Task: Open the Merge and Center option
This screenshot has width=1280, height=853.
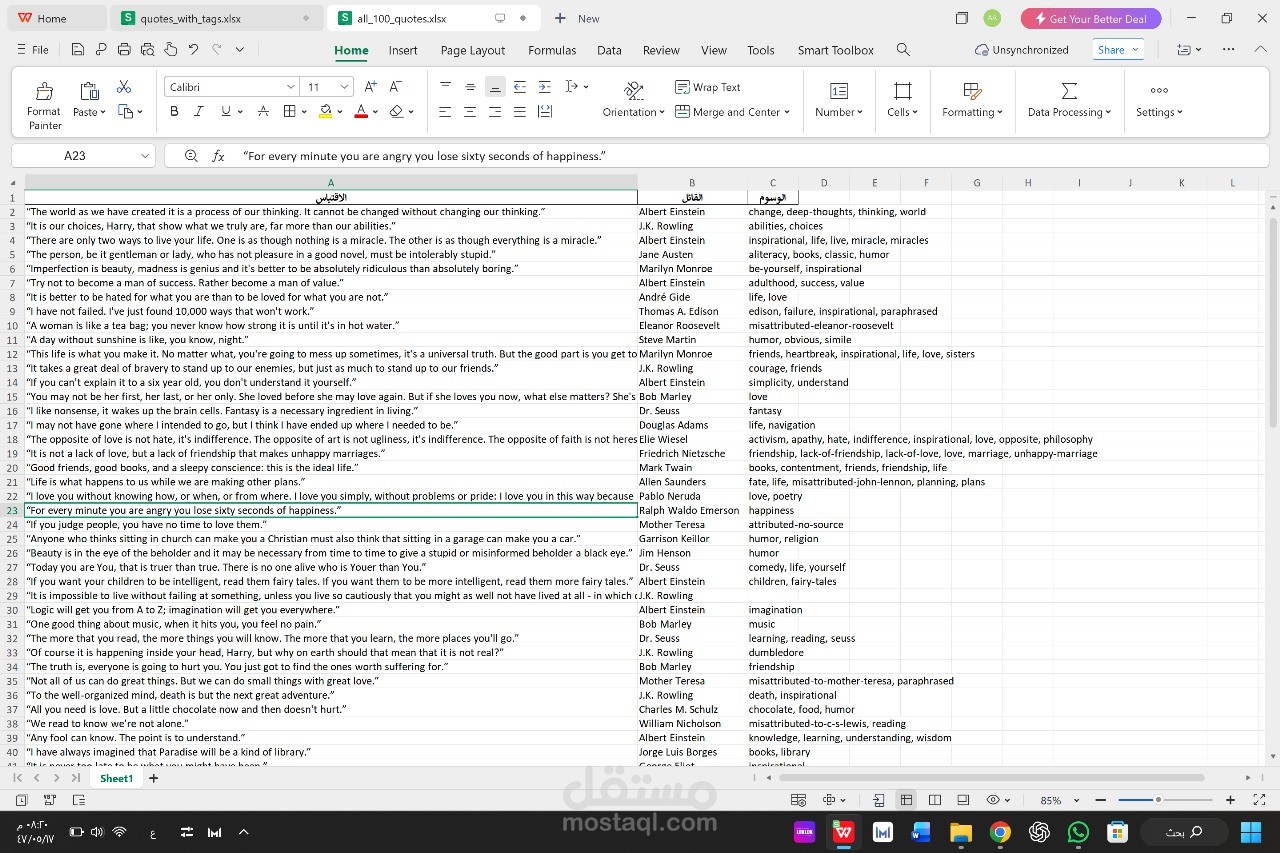Action: click(x=733, y=111)
